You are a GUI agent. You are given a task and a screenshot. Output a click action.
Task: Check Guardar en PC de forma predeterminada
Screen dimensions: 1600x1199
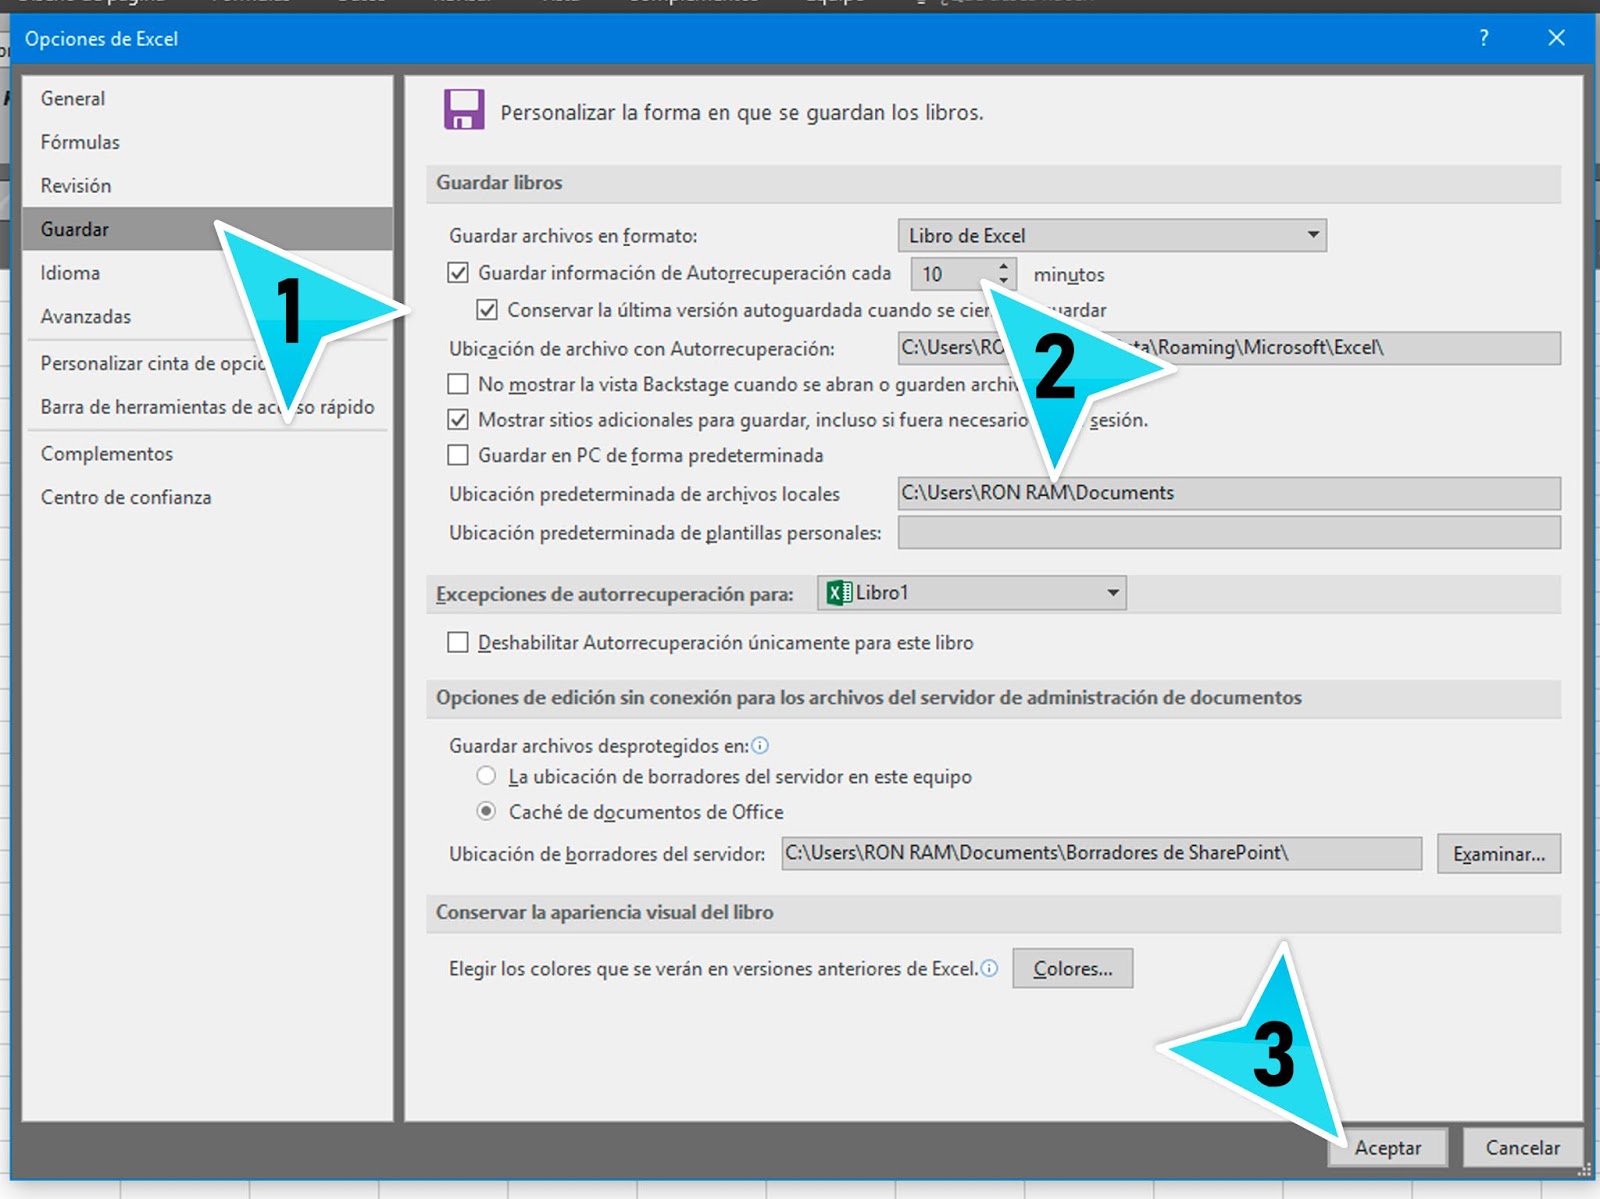click(x=458, y=455)
